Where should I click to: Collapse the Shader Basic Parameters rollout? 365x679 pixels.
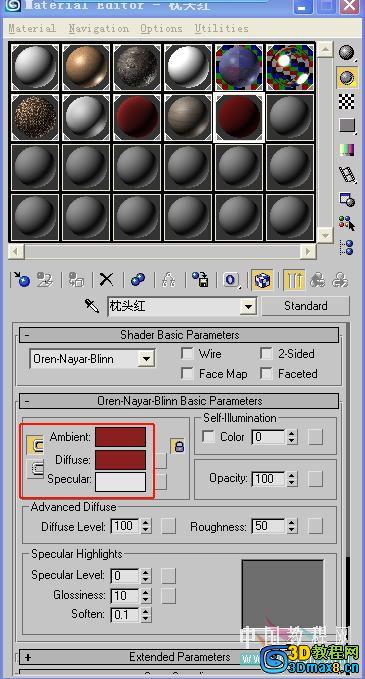(x=179, y=335)
